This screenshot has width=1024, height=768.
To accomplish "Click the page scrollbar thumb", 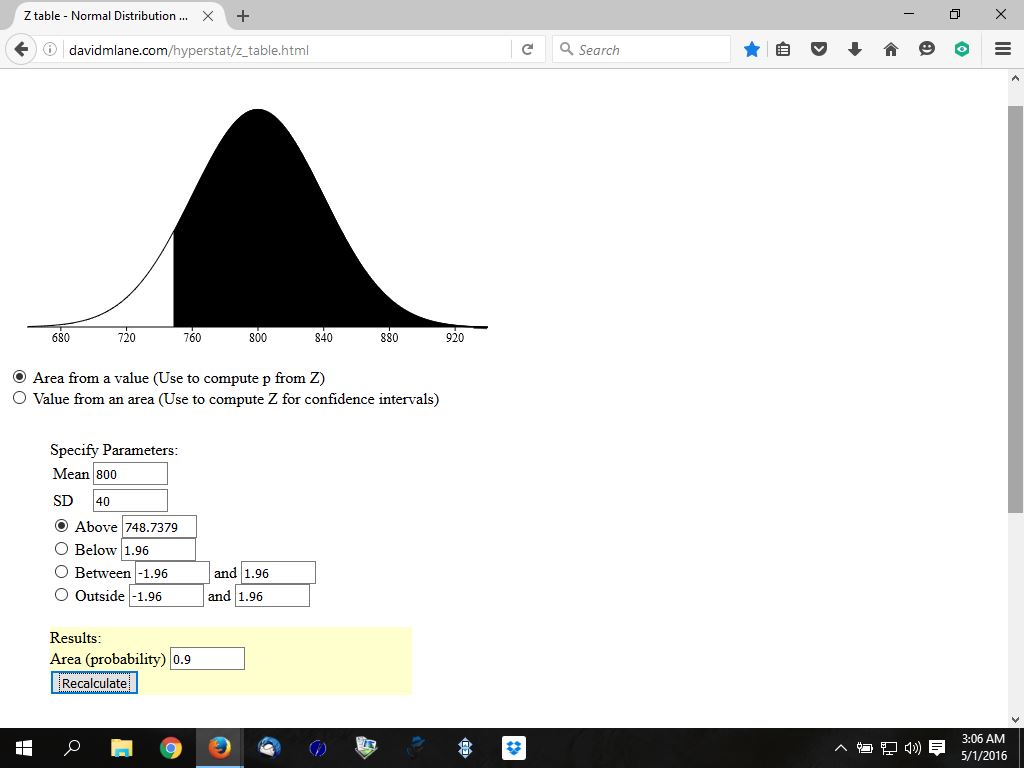I will 1015,308.
